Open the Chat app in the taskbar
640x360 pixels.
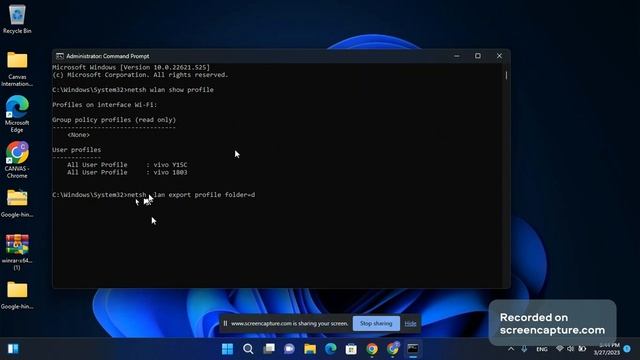pos(289,349)
